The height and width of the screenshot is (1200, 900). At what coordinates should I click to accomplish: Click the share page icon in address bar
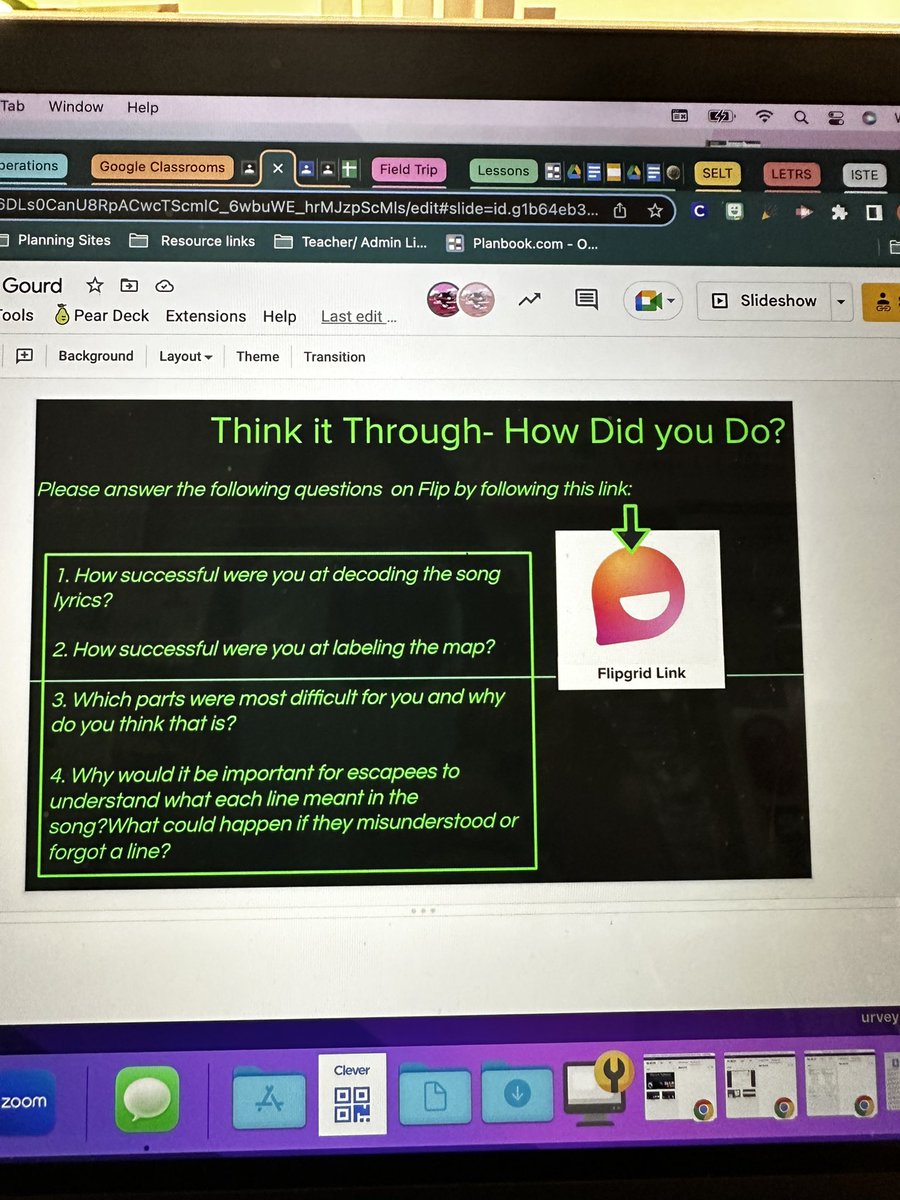click(x=620, y=210)
